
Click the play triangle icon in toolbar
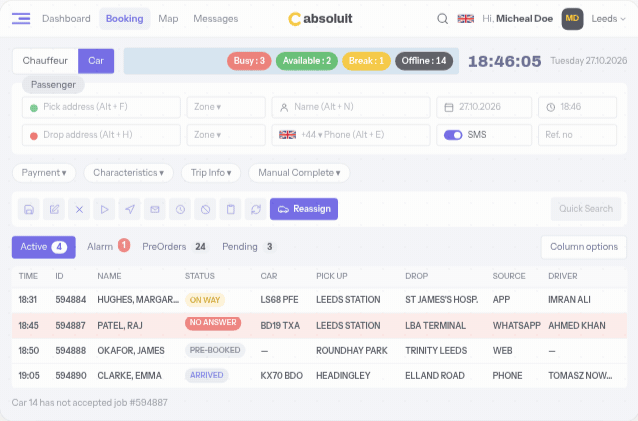105,209
